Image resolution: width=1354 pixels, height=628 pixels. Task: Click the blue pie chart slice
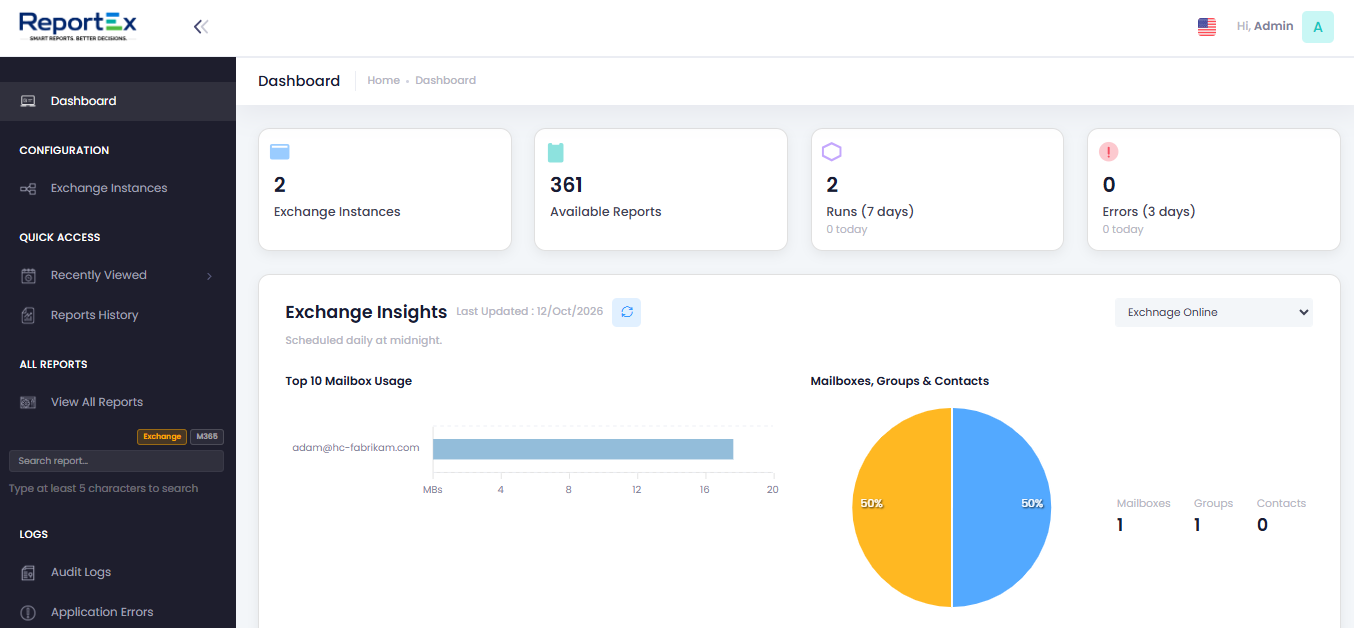(x=1001, y=507)
